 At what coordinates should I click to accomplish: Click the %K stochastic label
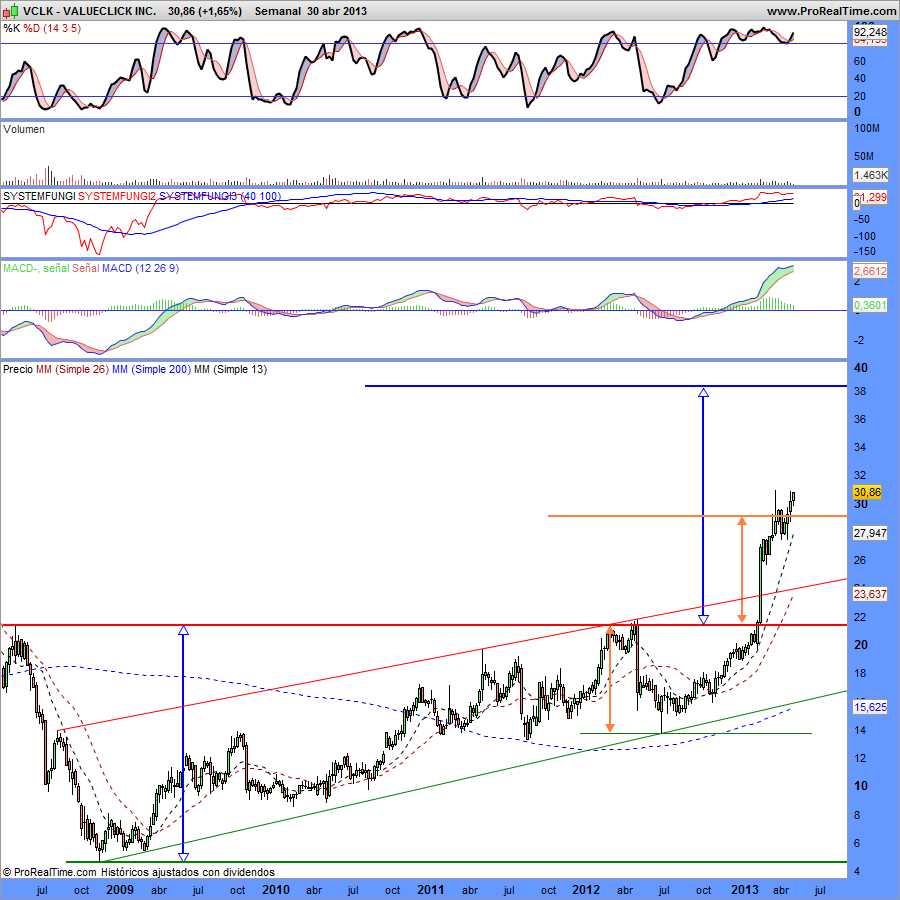click(11, 28)
